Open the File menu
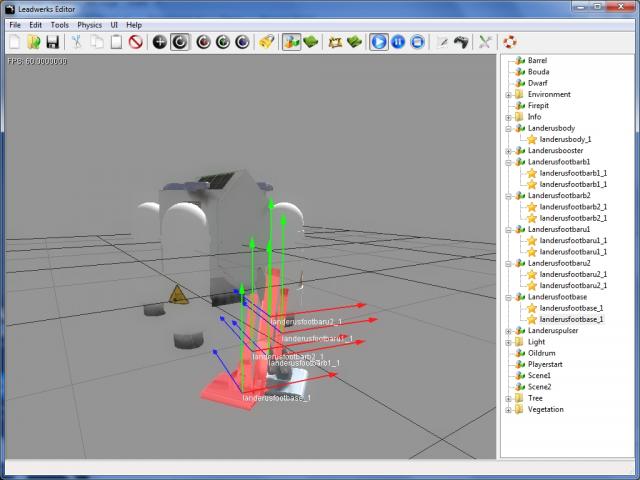640x480 pixels. (x=15, y=24)
